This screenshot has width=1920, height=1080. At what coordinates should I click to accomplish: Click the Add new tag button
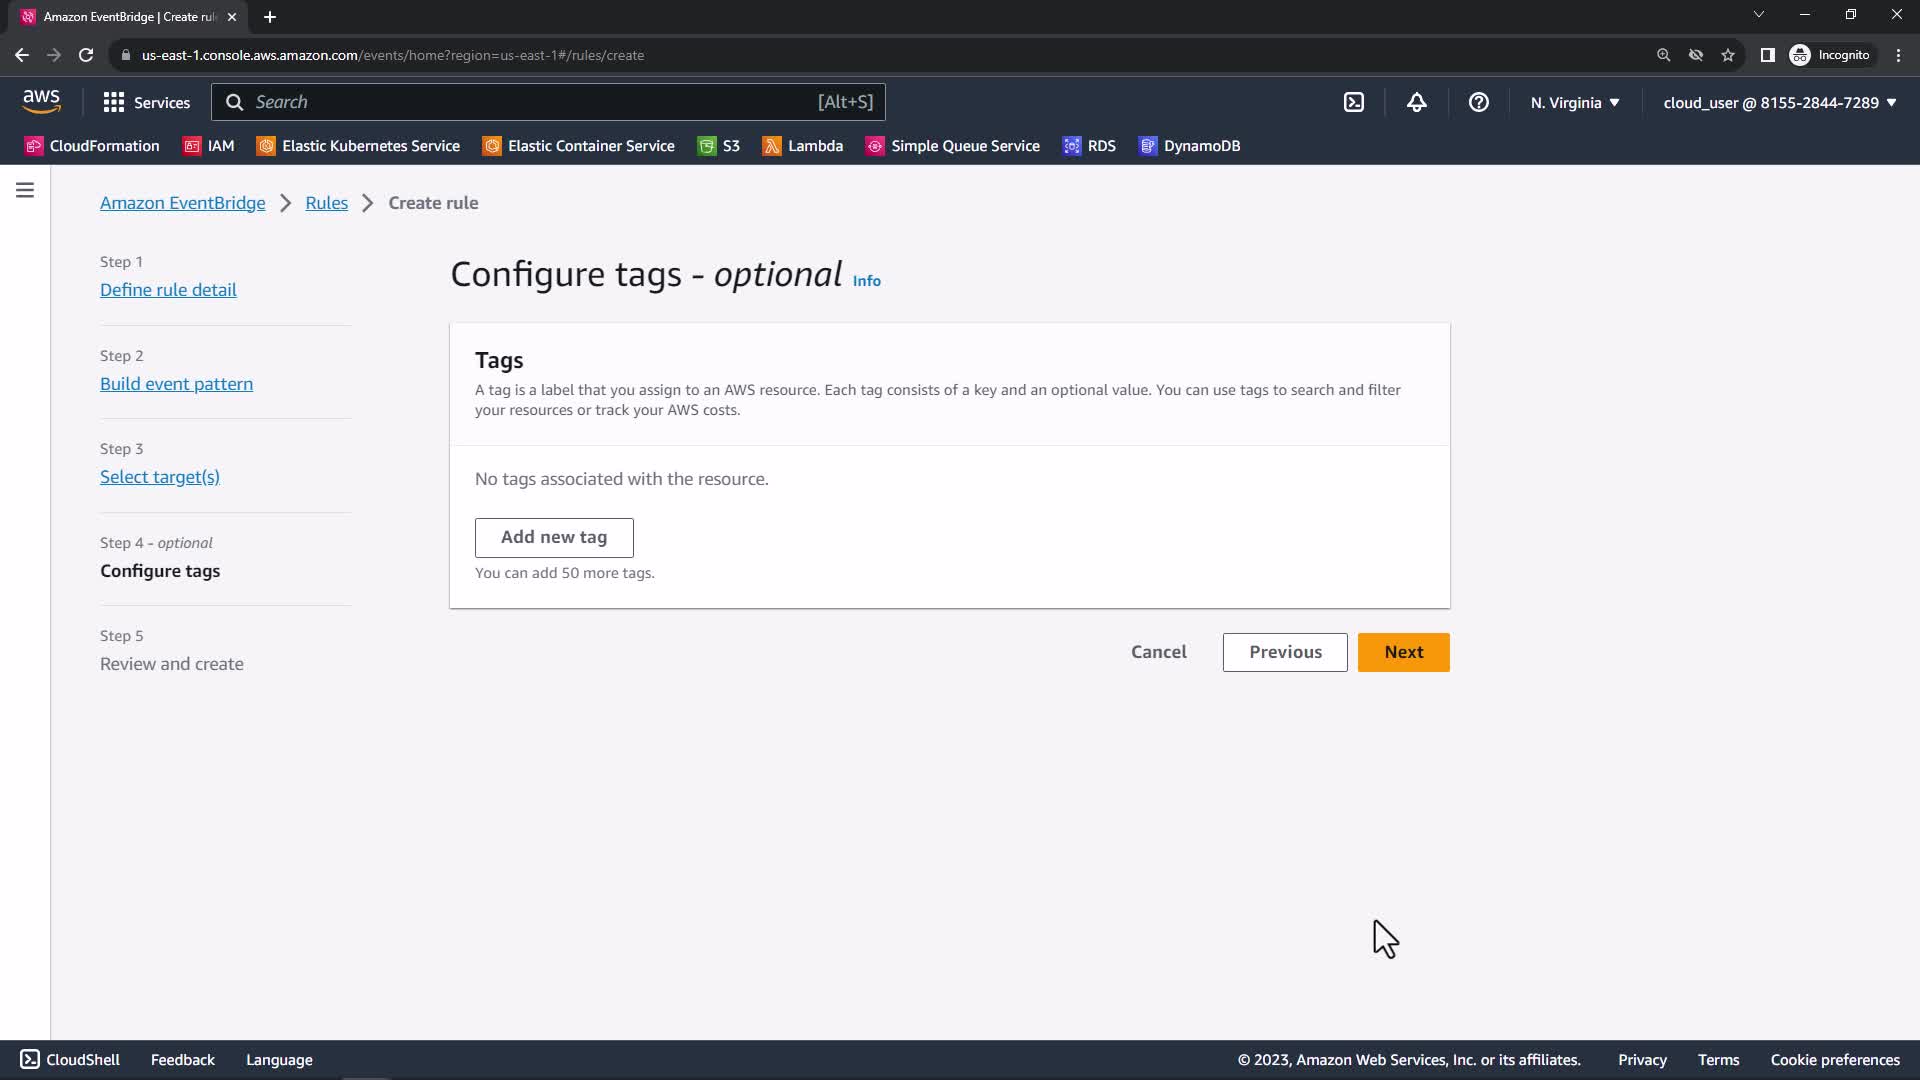(x=554, y=537)
